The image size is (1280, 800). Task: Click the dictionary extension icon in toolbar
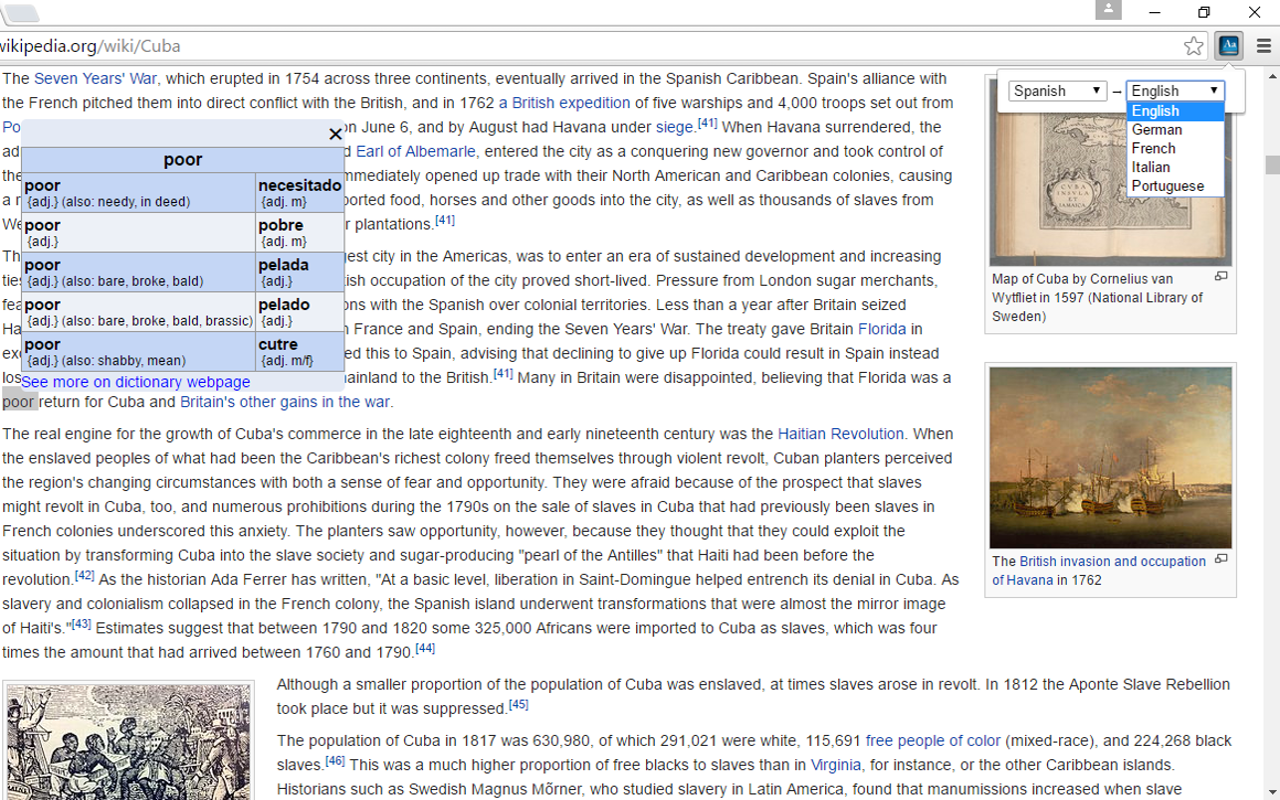(1229, 46)
